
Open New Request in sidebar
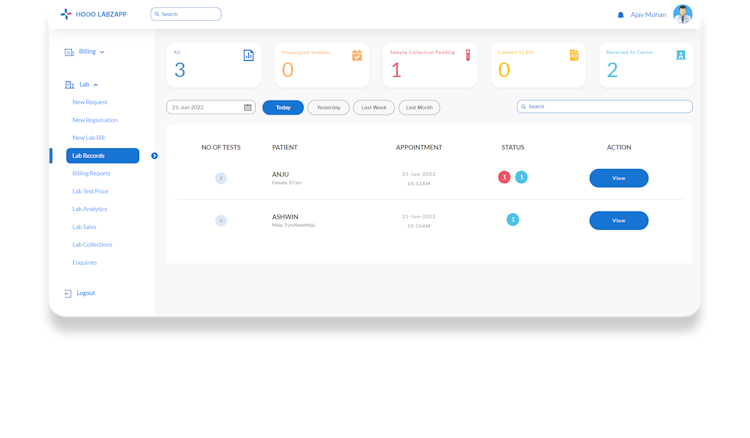[x=89, y=102]
